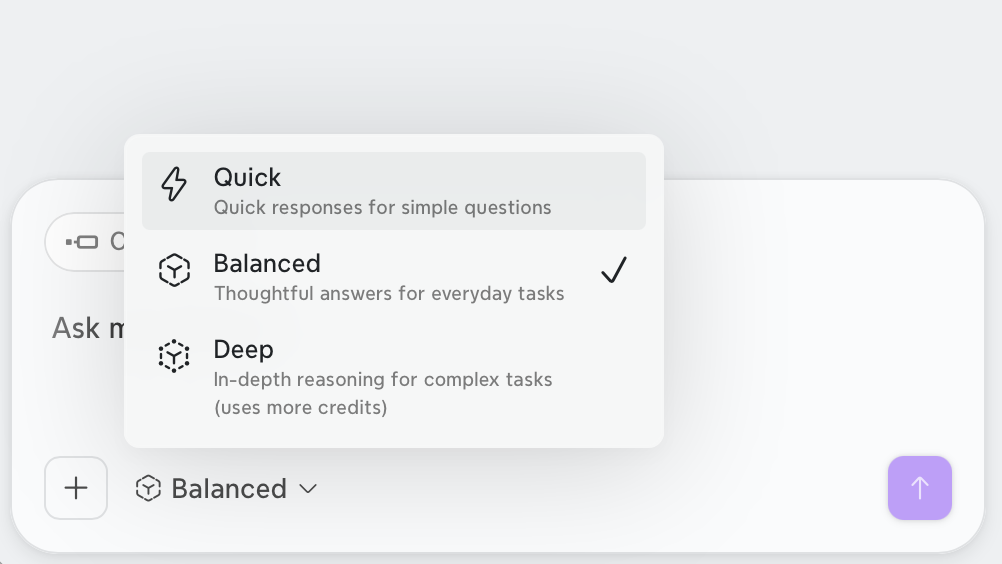
Task: Click "In-depth reasoning for complex tasks" text
Action: tap(383, 379)
